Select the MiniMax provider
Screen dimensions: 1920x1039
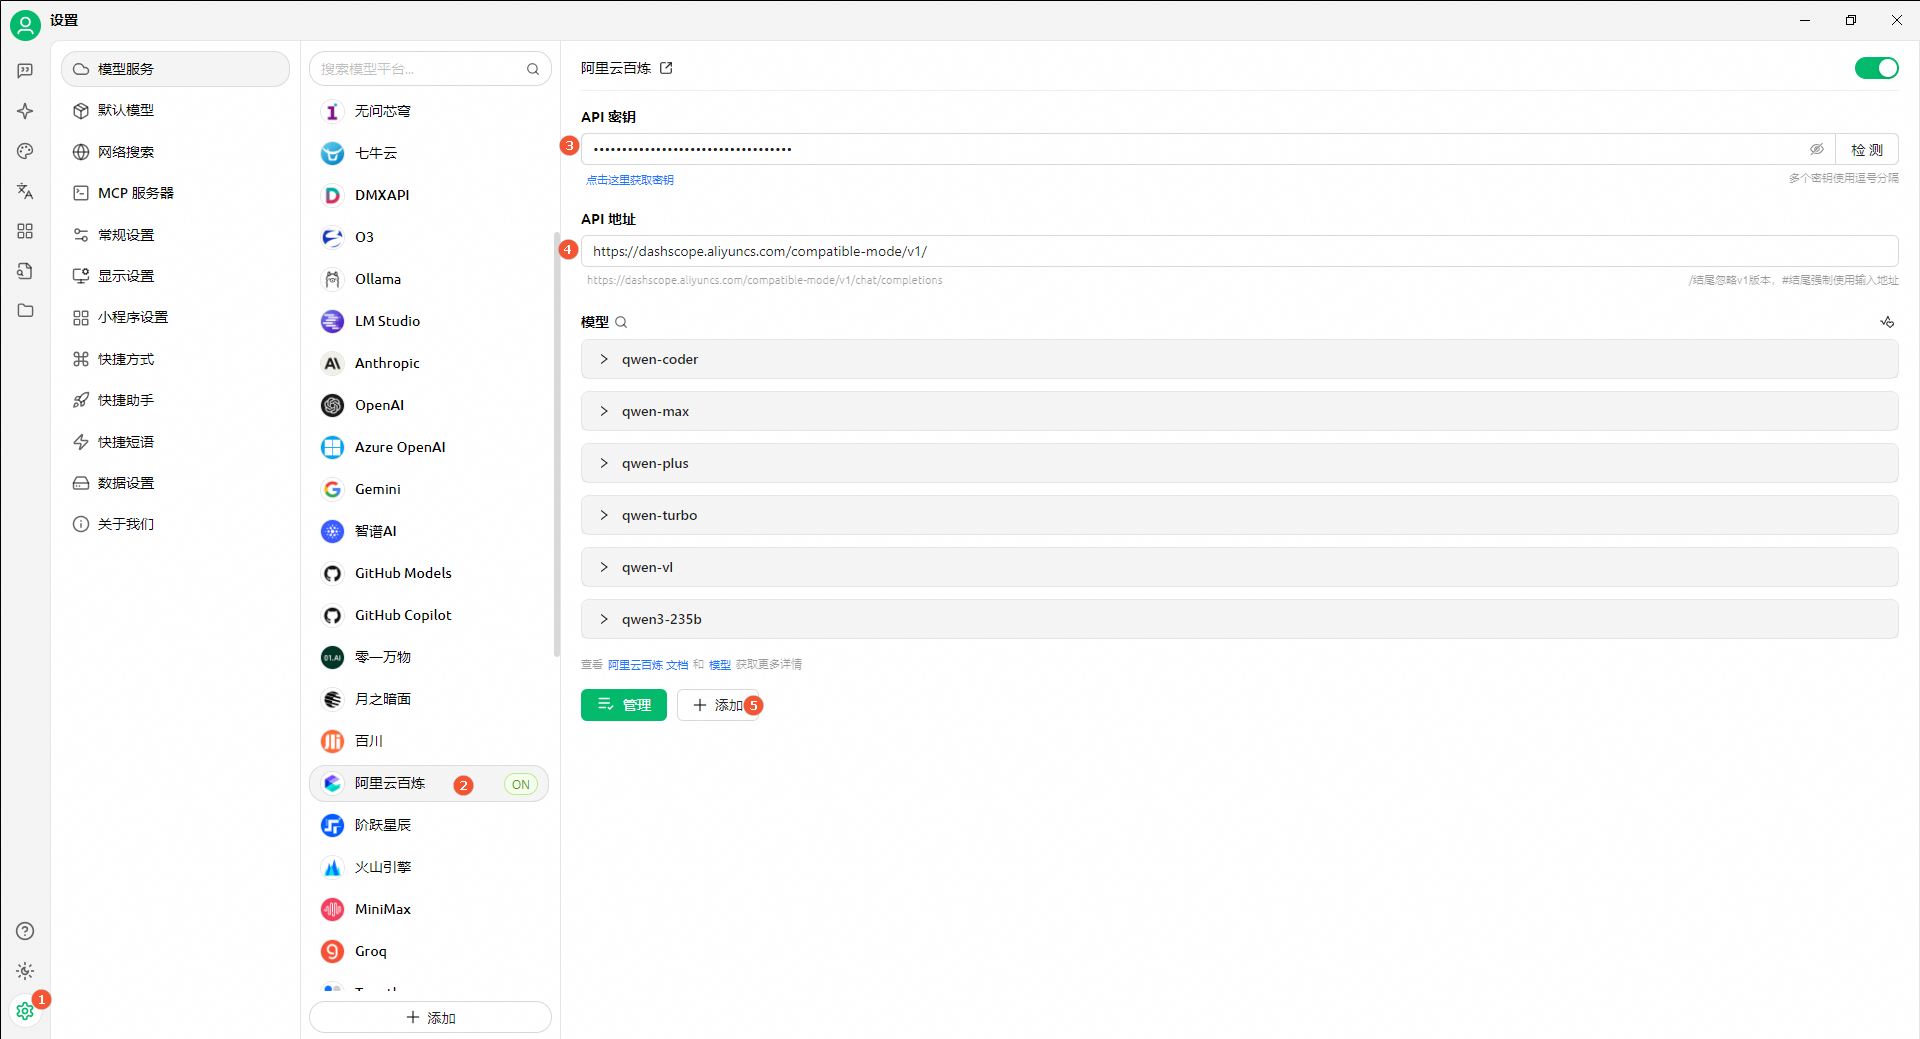(x=429, y=909)
